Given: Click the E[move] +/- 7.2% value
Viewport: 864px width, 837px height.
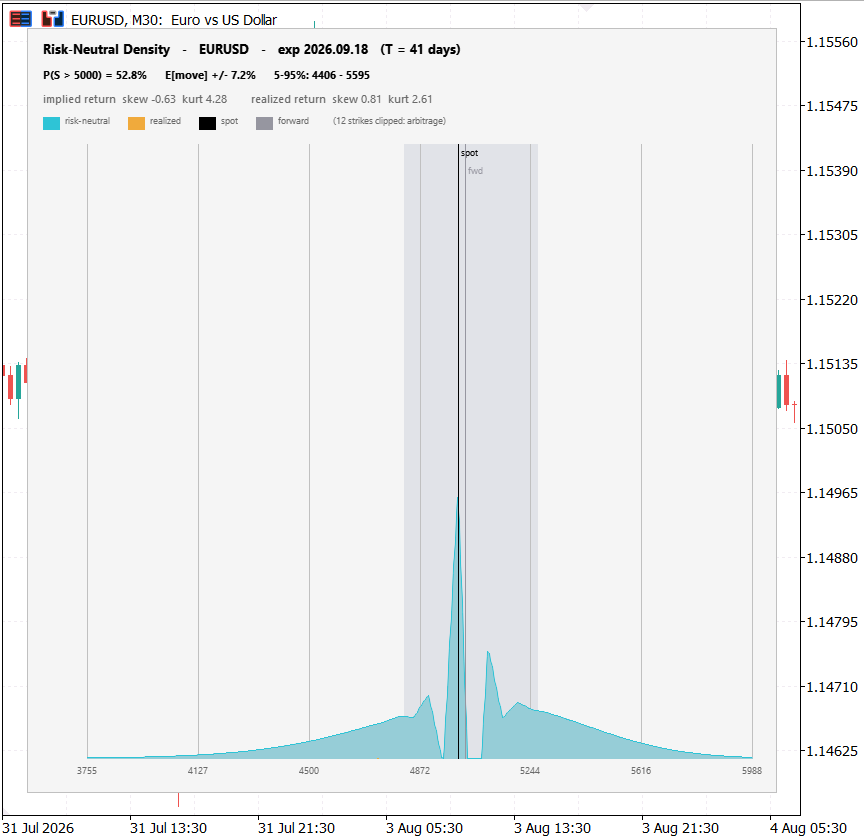Looking at the screenshot, I should click(x=210, y=75).
